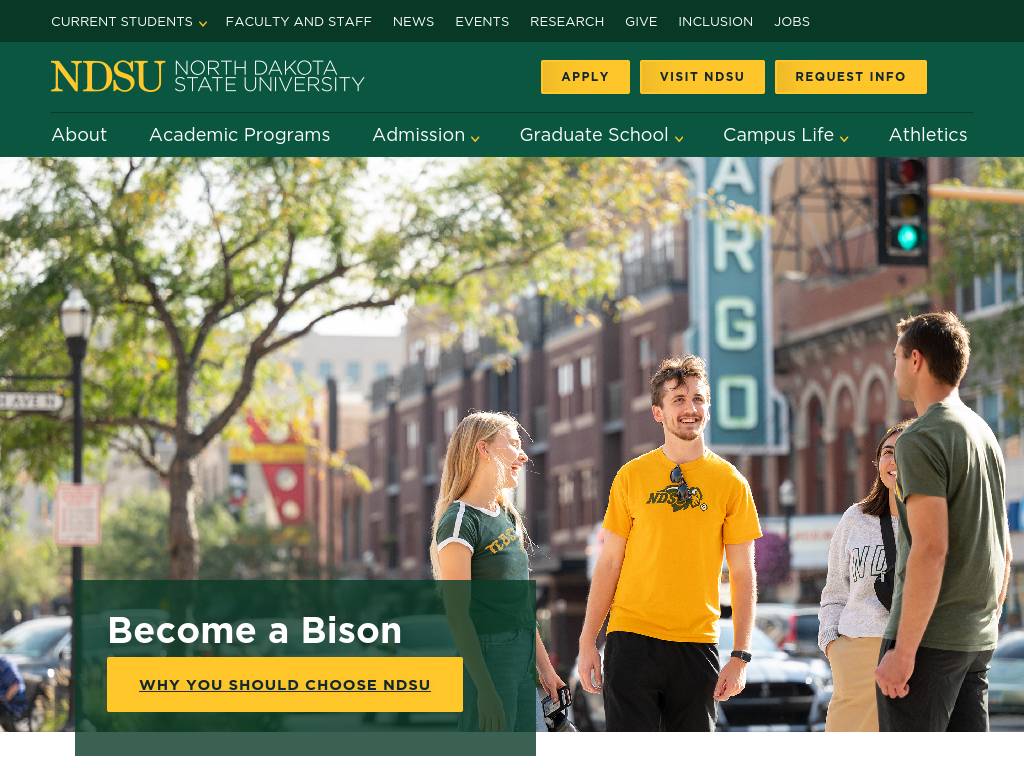Go to the Athletics page
Screen dimensions: 1024x768
click(x=927, y=135)
